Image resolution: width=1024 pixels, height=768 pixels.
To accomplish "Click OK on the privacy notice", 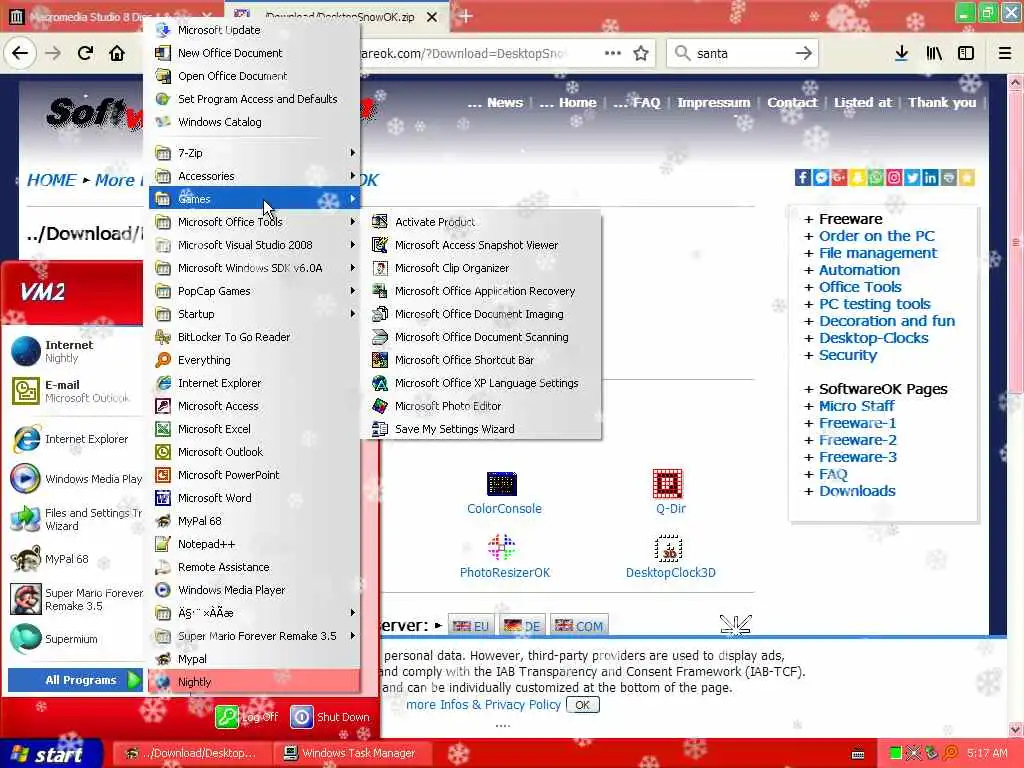I will pyautogui.click(x=583, y=705).
